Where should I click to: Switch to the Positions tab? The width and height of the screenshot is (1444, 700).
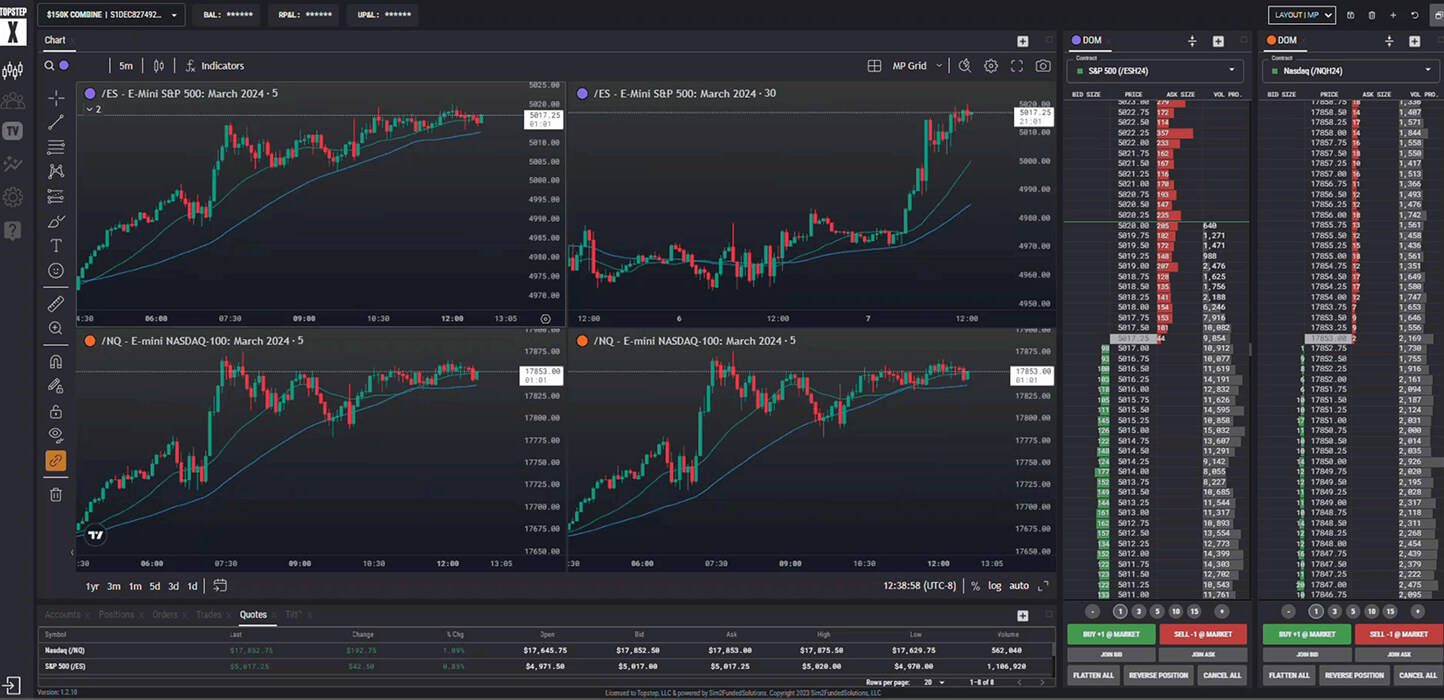[x=116, y=614]
